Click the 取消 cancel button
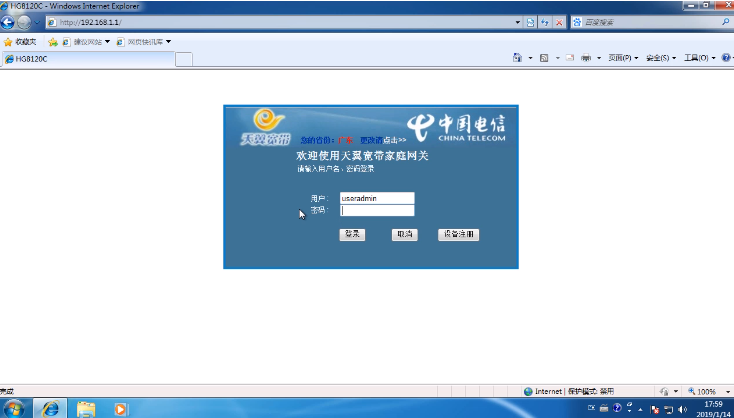The height and width of the screenshot is (418, 734). coord(404,235)
